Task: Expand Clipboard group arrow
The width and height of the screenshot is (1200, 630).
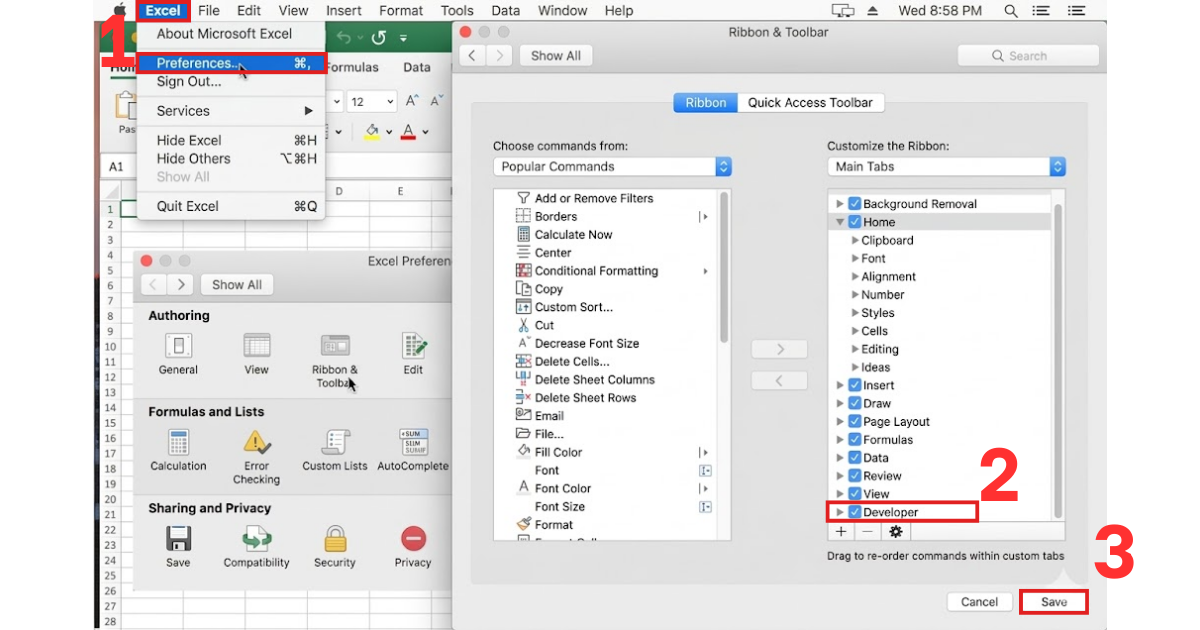Action: pos(855,240)
